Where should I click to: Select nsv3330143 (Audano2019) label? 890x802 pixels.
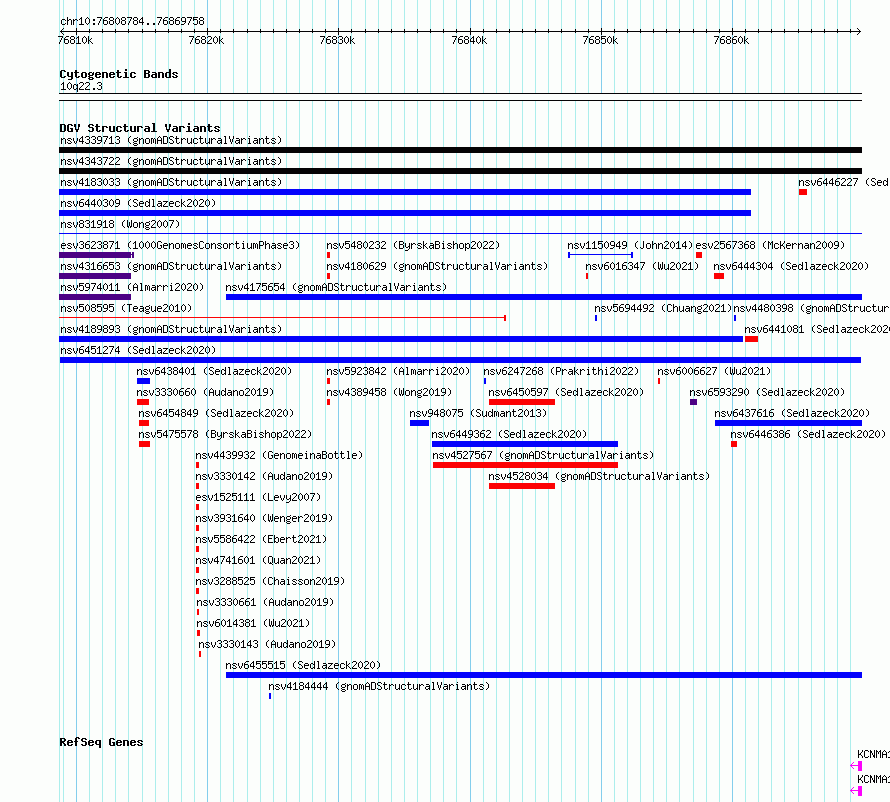click(x=267, y=644)
